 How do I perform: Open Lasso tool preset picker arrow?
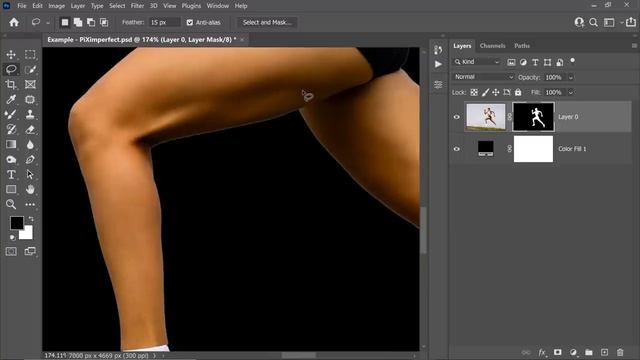[48, 23]
